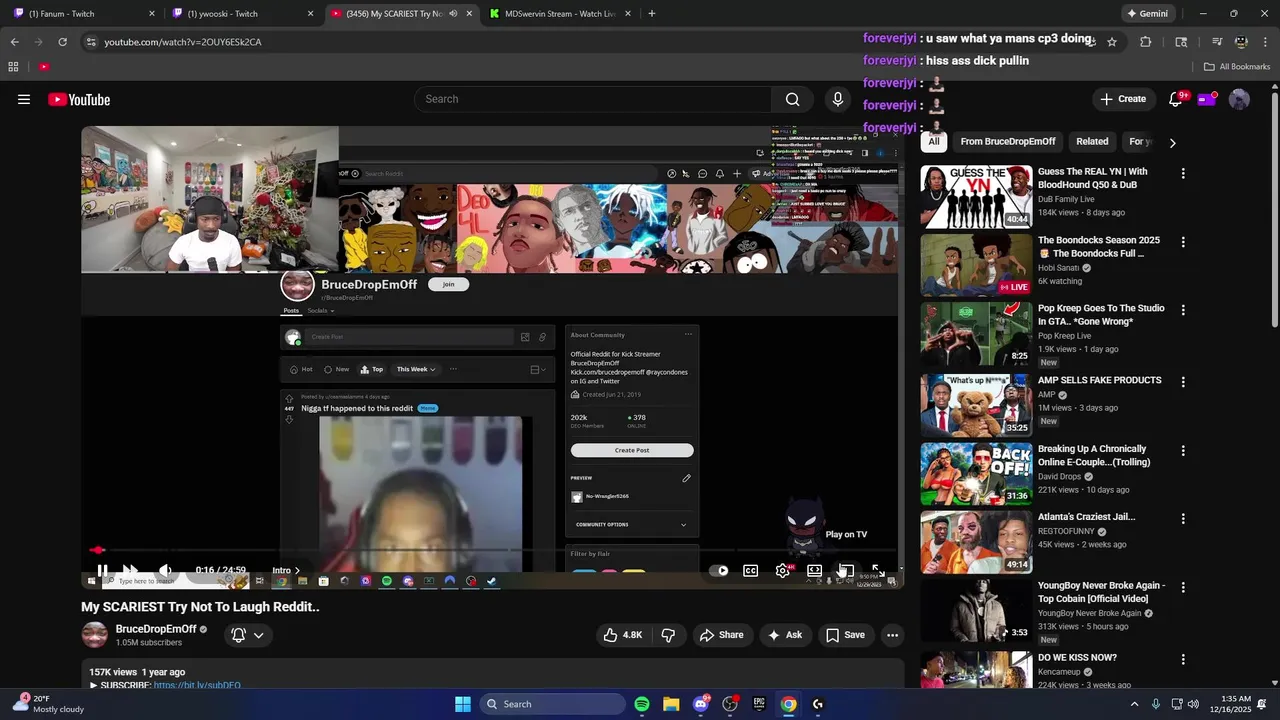The width and height of the screenshot is (1280, 720).
Task: Open the Windows Start menu
Action: pos(463,704)
